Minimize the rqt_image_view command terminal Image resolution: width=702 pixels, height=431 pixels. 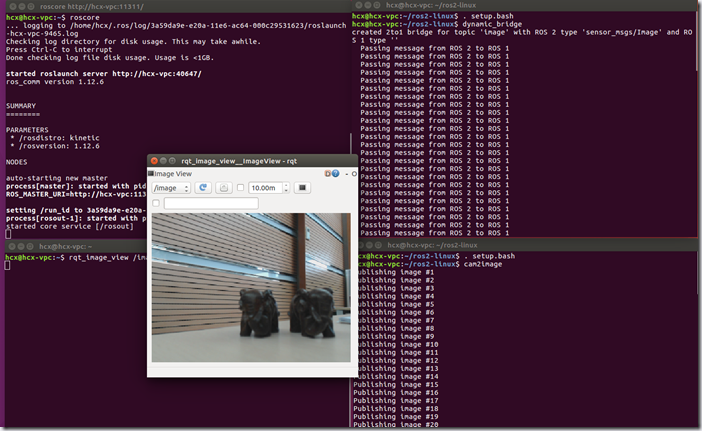21,247
